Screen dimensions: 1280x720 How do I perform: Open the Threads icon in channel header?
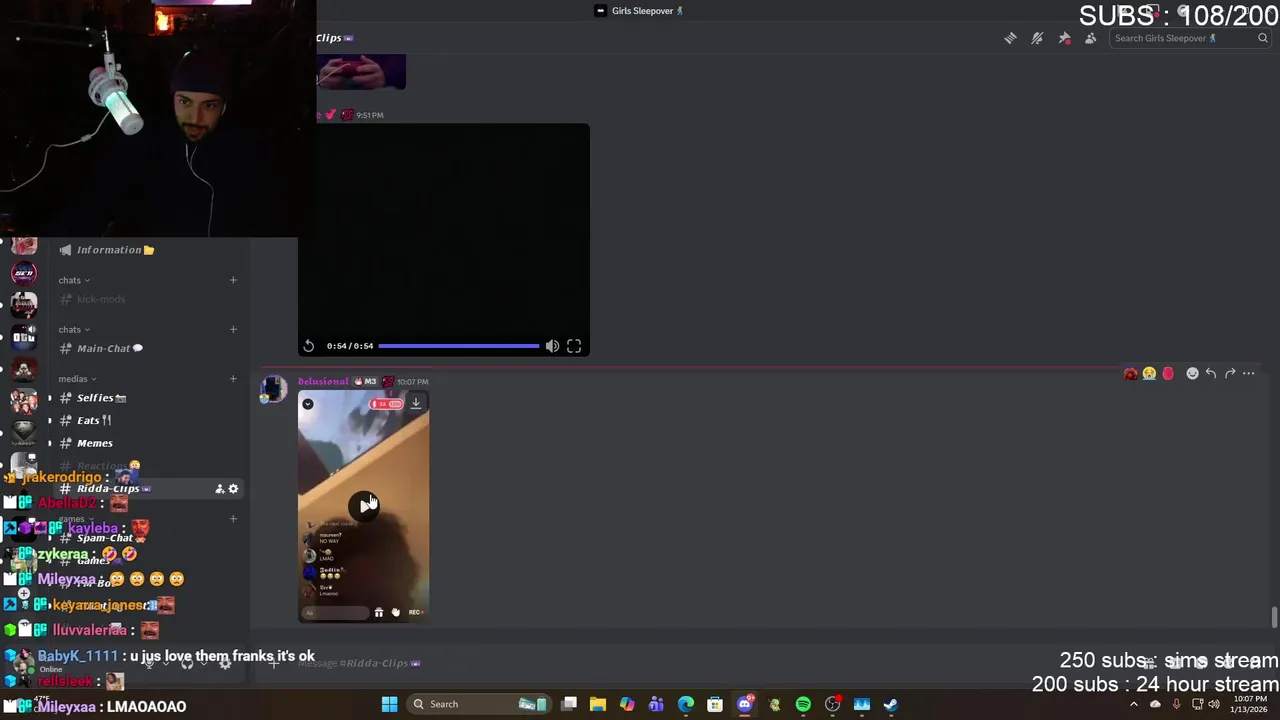(x=1010, y=38)
